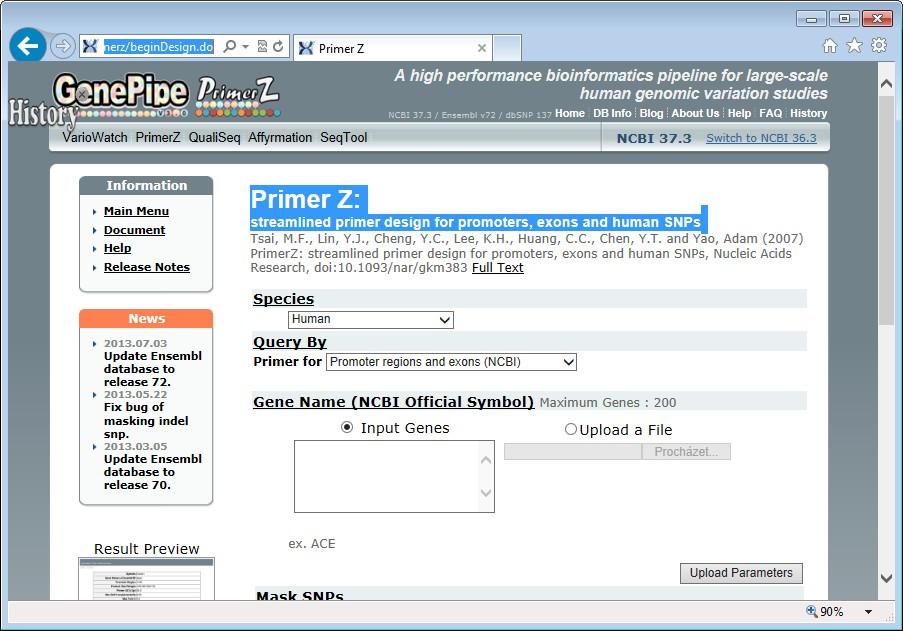
Task: Click gene text area scroll down arrow
Action: pos(486,493)
